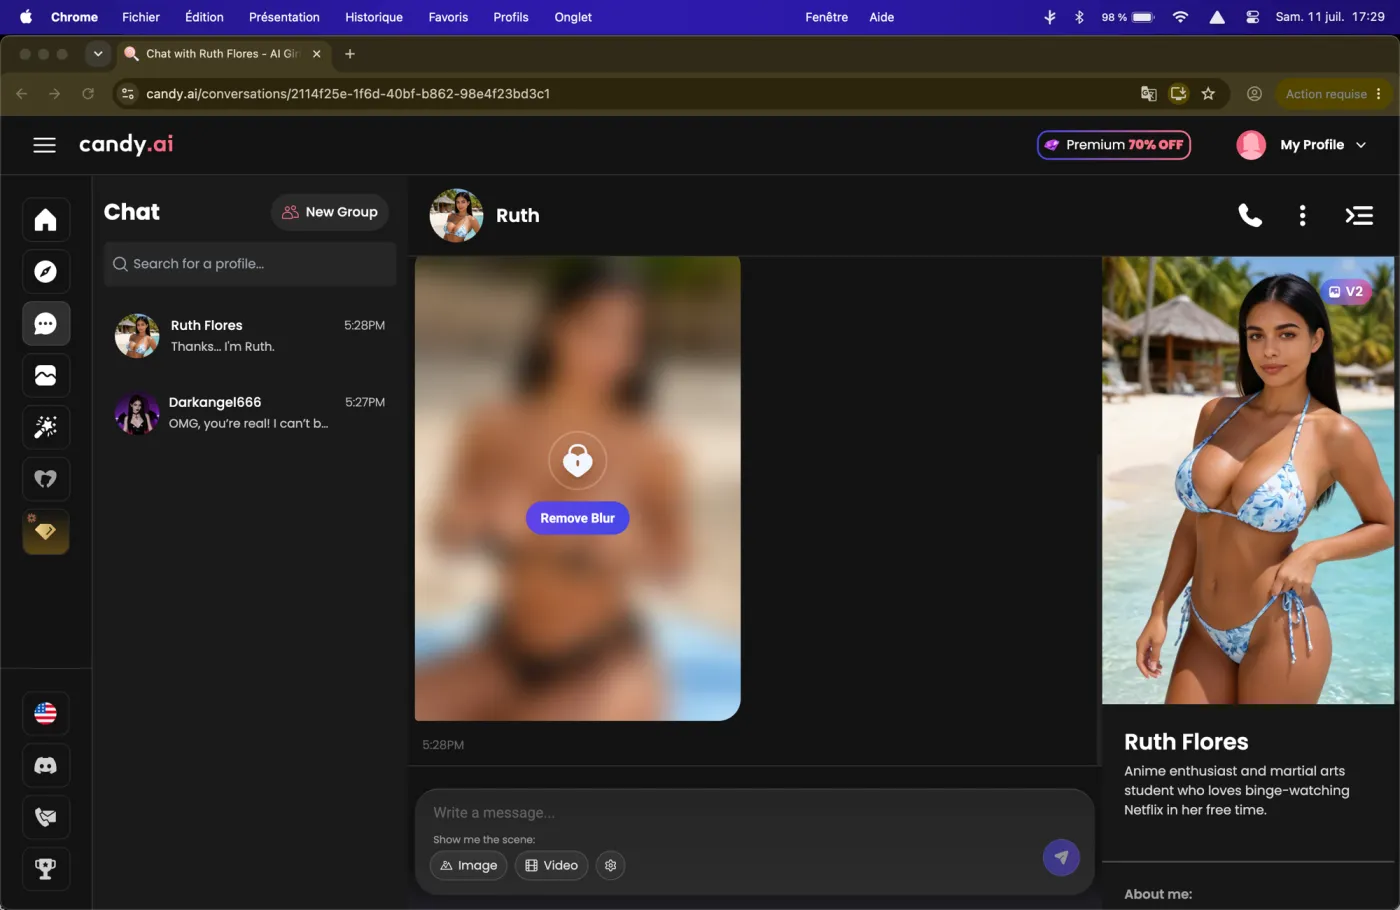1400x910 pixels.
Task: Request a Video of the scene
Action: 551,866
